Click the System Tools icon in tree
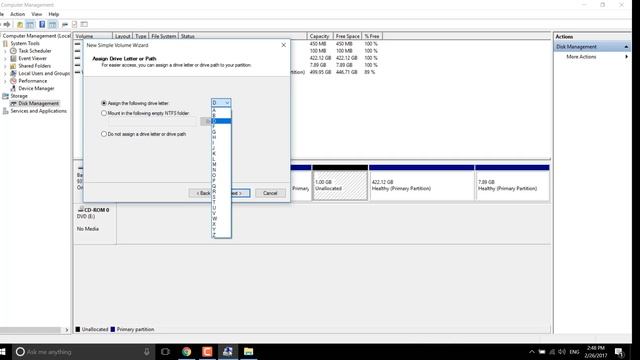 pos(5,43)
